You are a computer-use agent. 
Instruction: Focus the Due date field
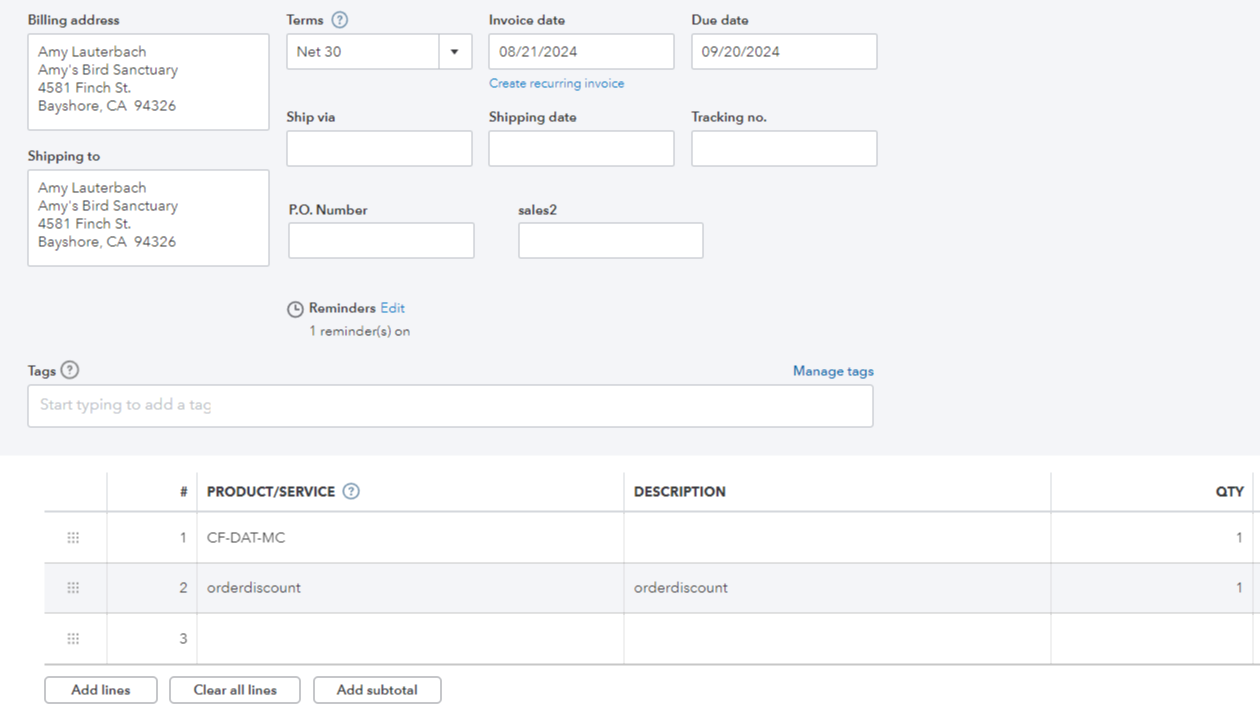click(x=783, y=52)
